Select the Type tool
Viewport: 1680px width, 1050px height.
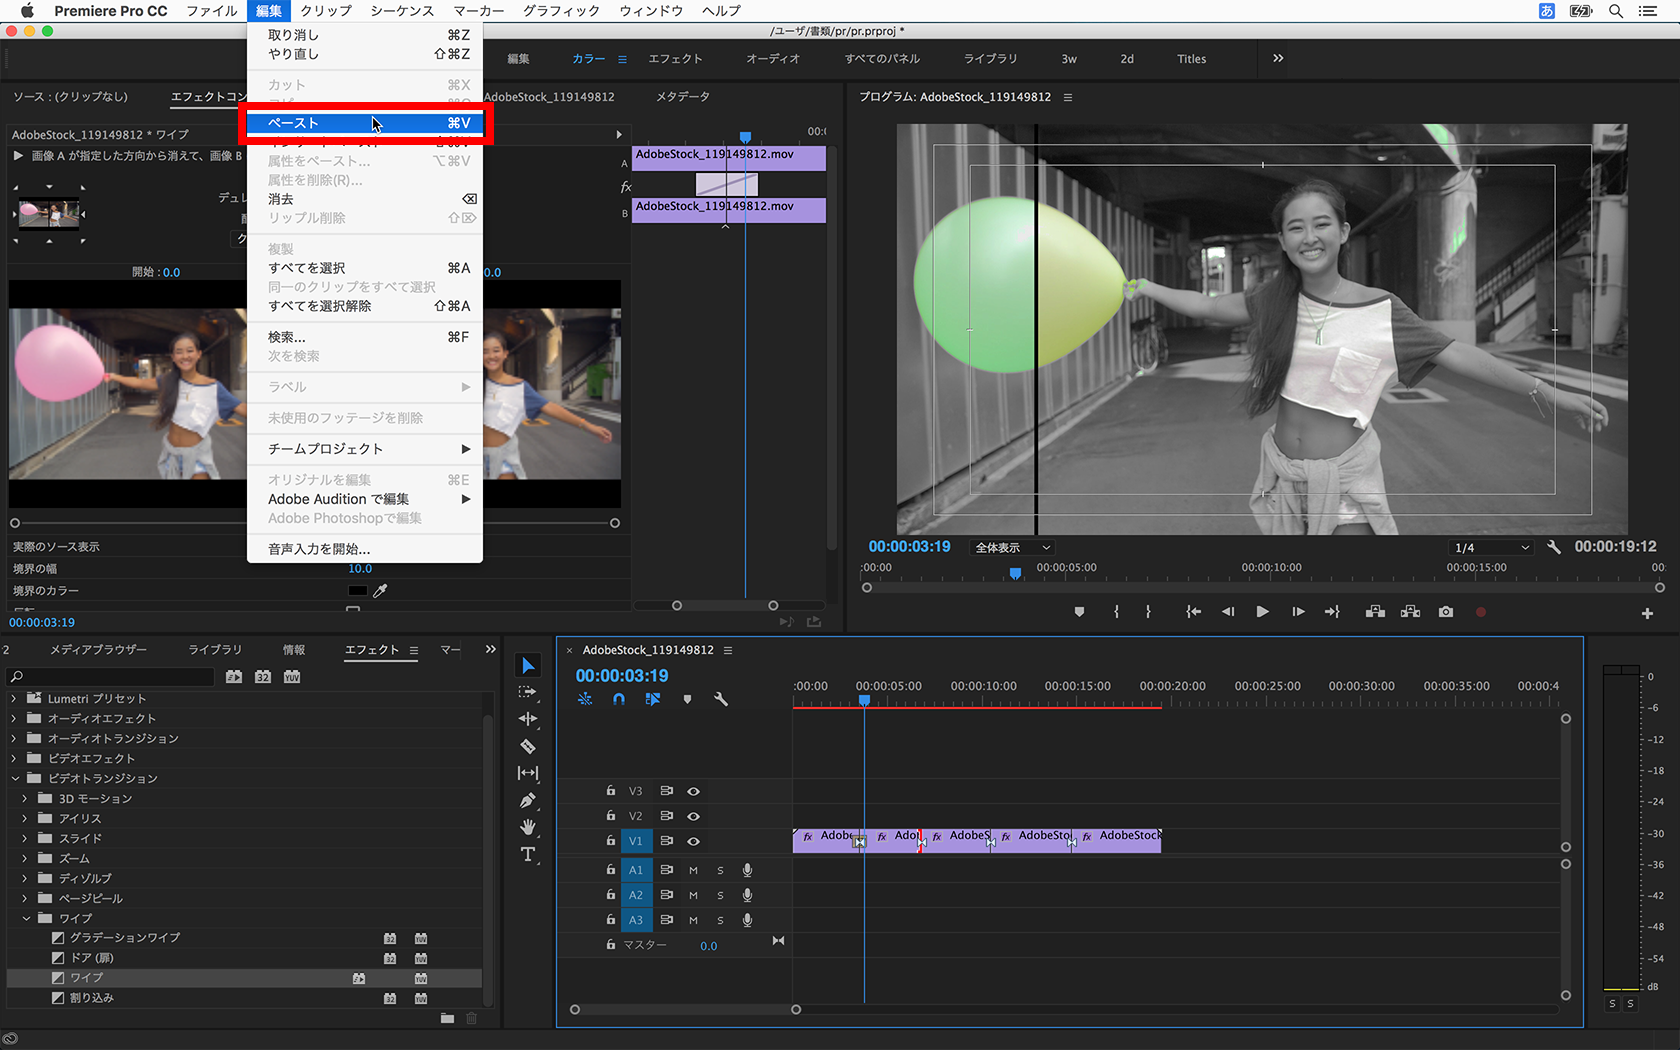(528, 854)
